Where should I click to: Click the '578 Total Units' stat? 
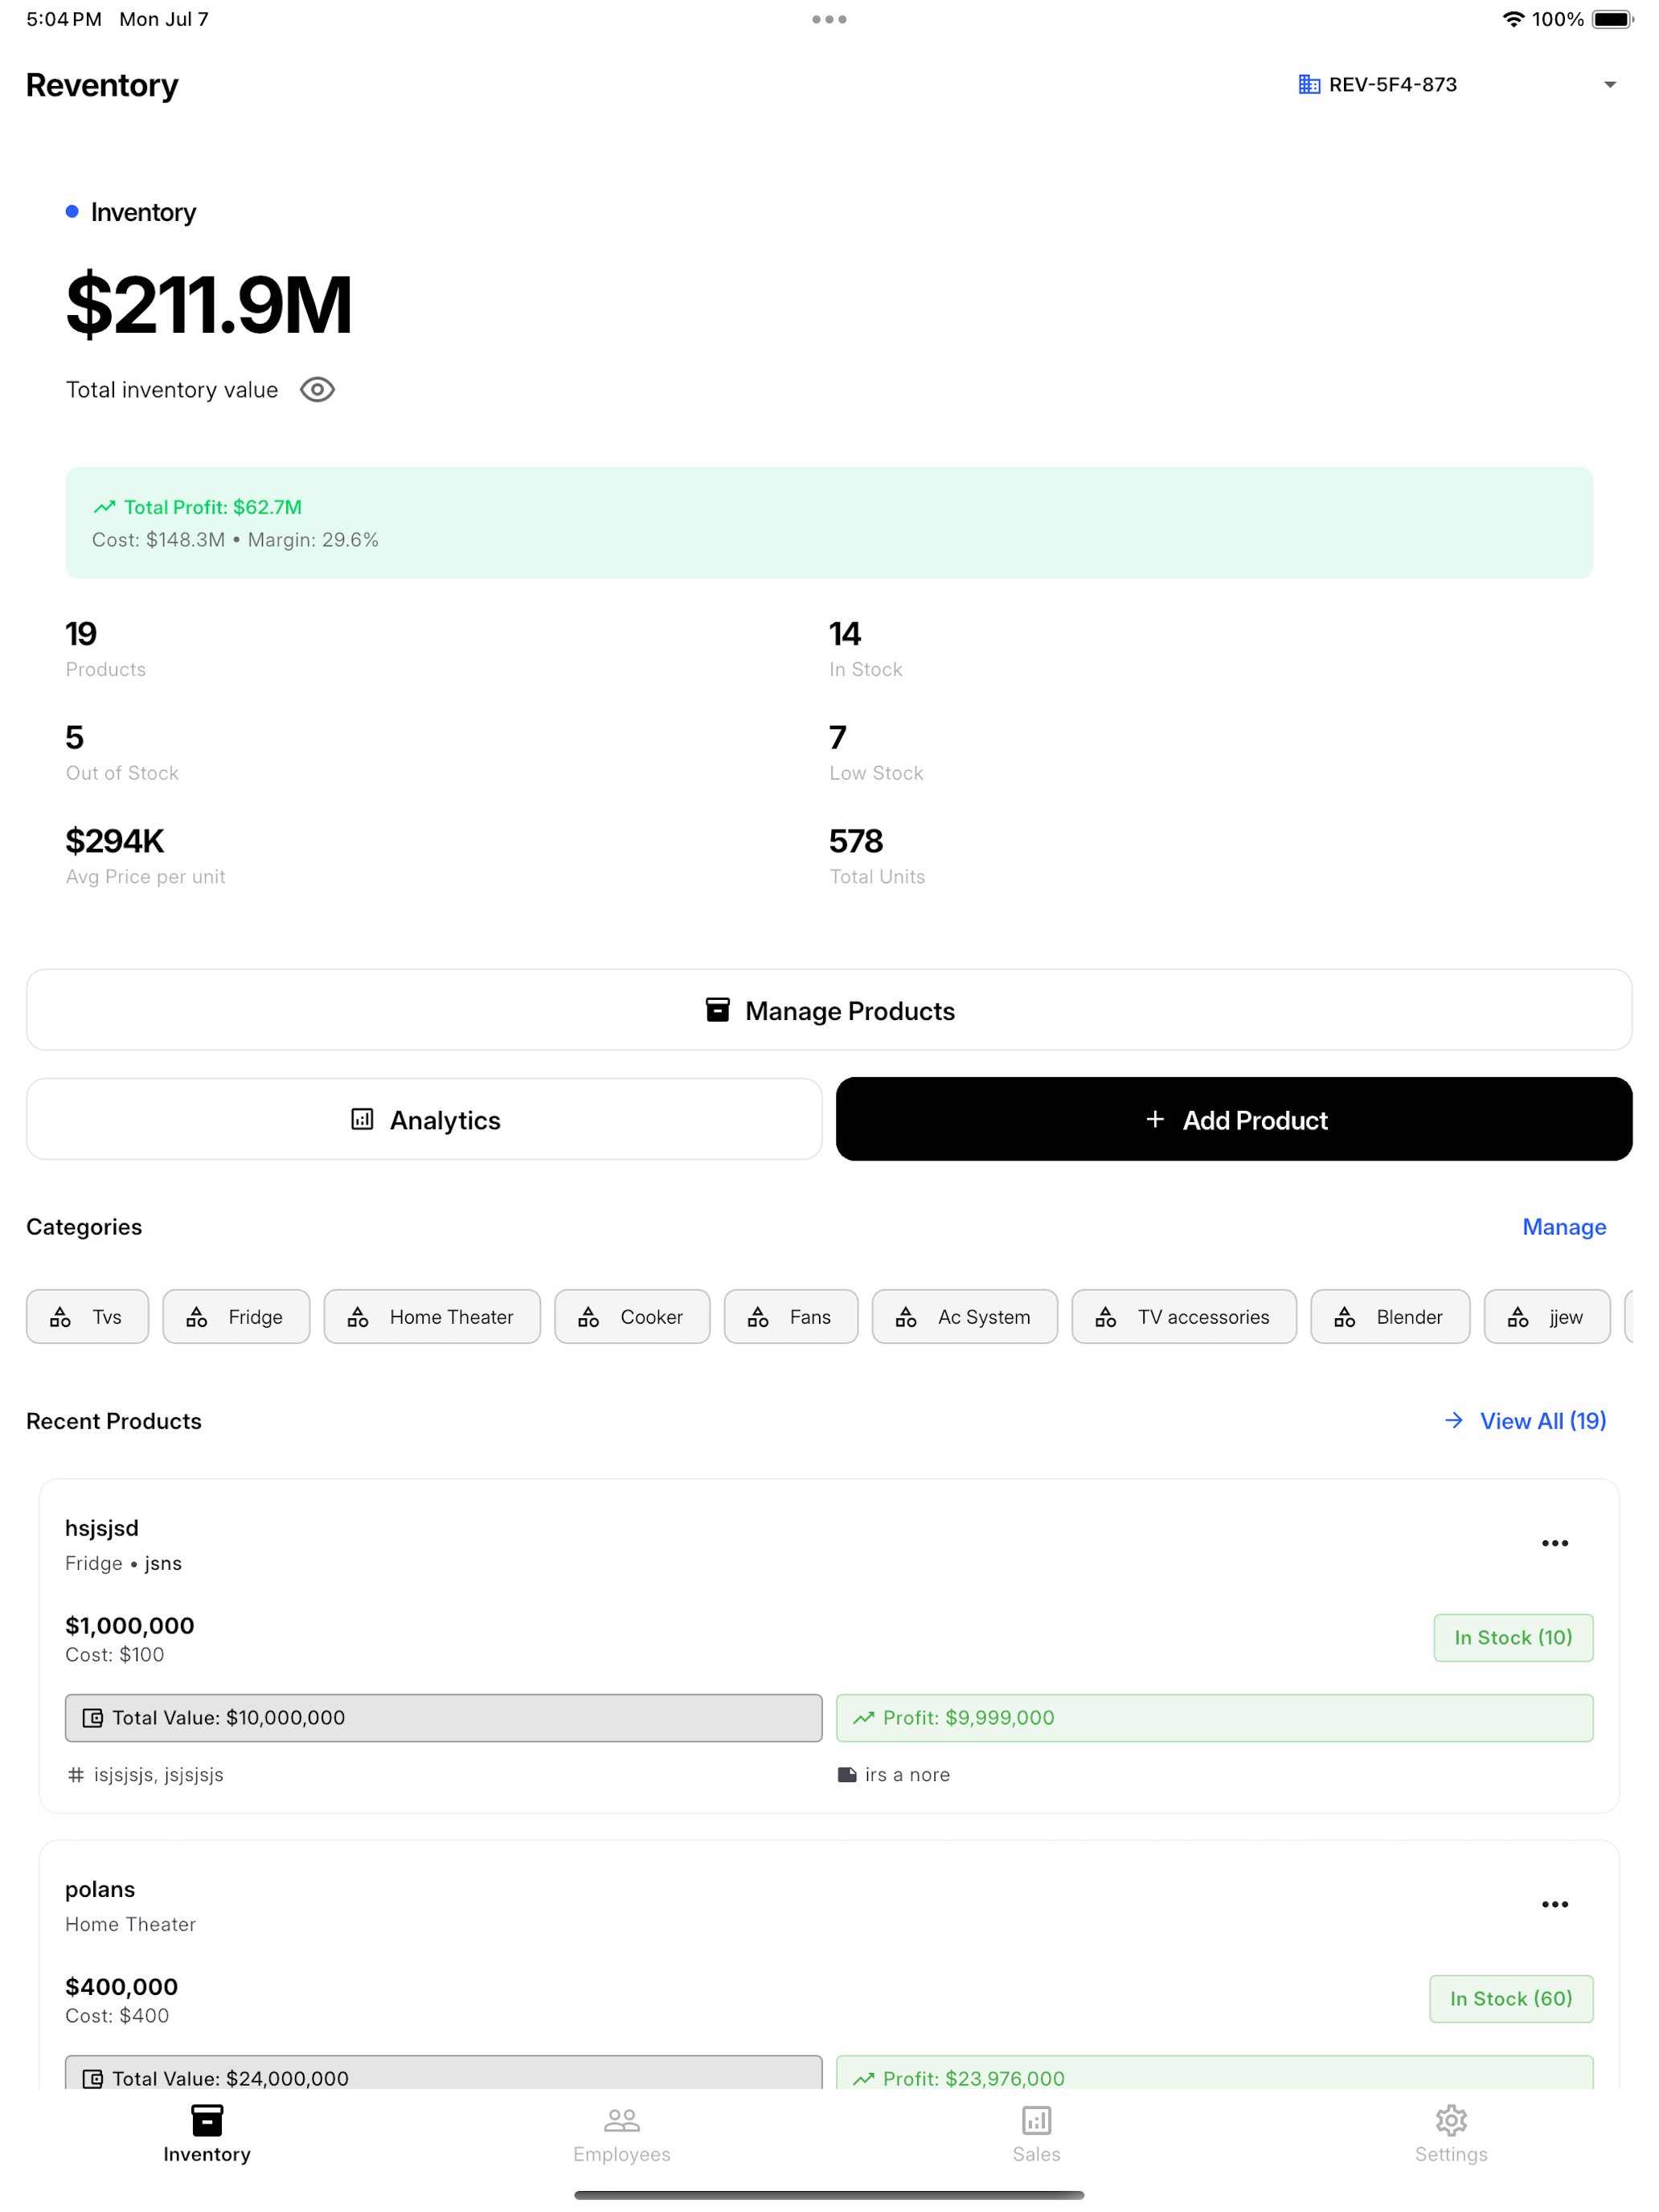(877, 857)
